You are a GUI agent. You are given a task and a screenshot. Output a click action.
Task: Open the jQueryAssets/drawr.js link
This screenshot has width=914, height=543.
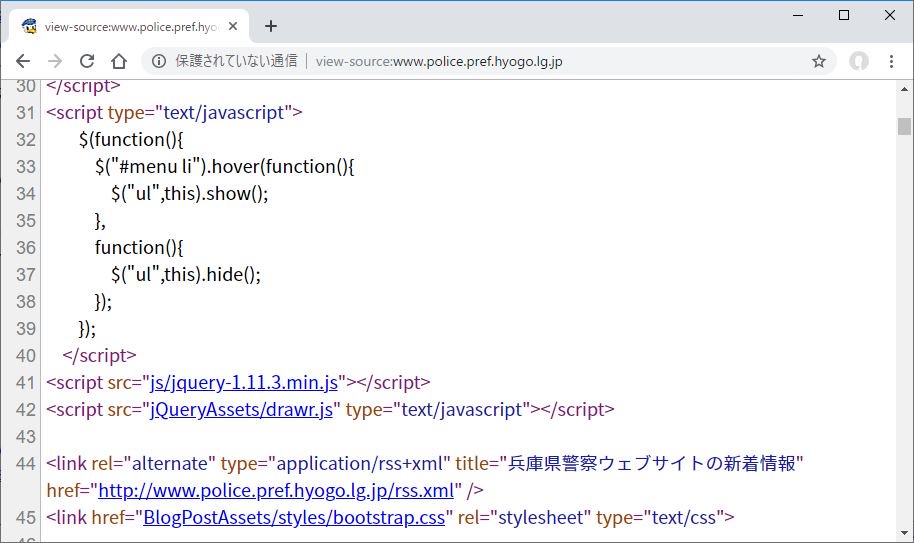241,410
